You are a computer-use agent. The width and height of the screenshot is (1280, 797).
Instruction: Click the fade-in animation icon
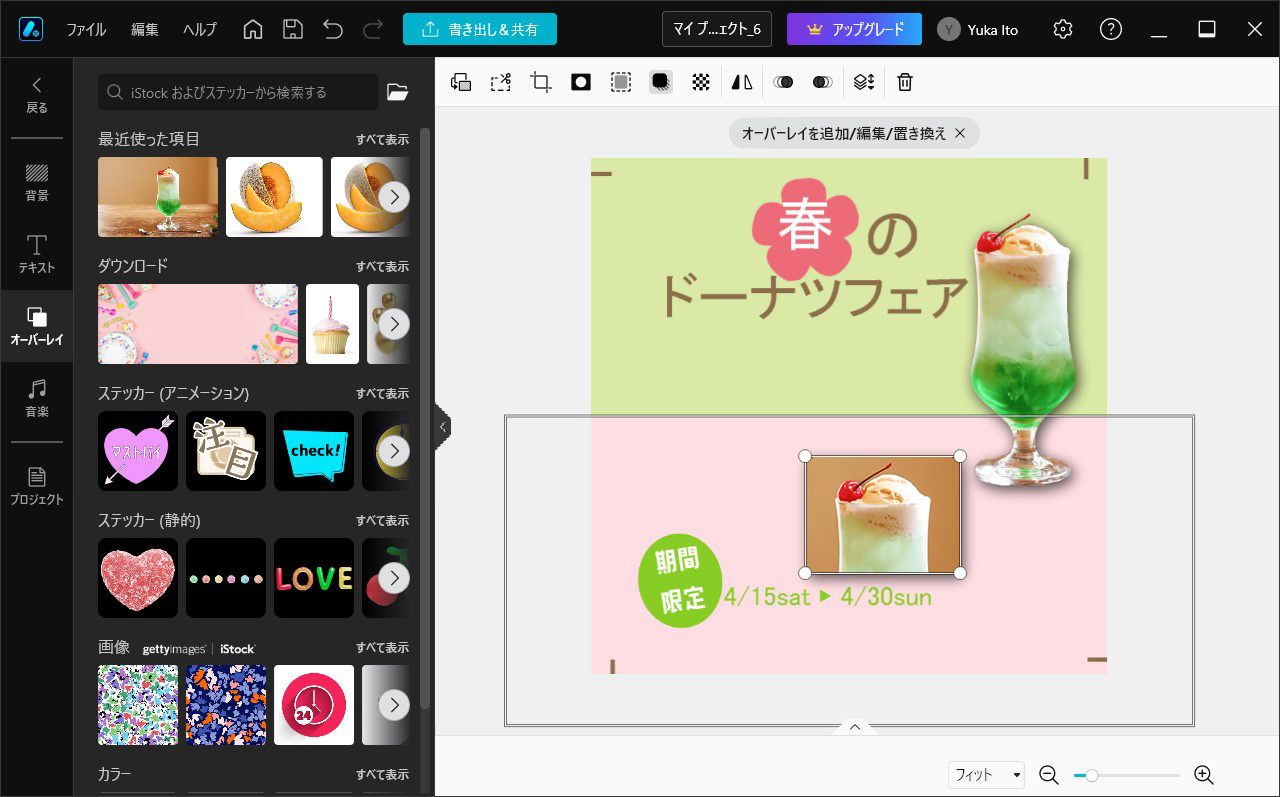783,82
